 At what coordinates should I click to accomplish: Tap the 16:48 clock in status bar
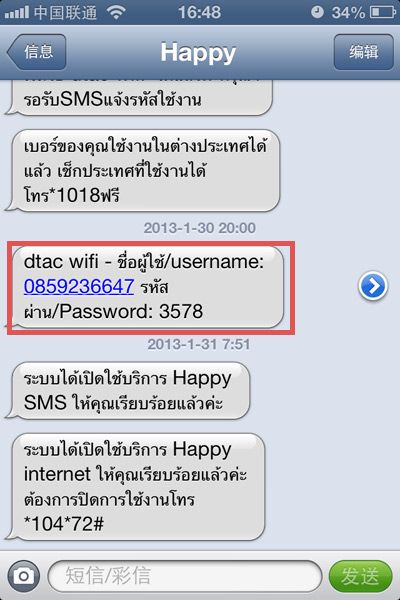pos(199,13)
